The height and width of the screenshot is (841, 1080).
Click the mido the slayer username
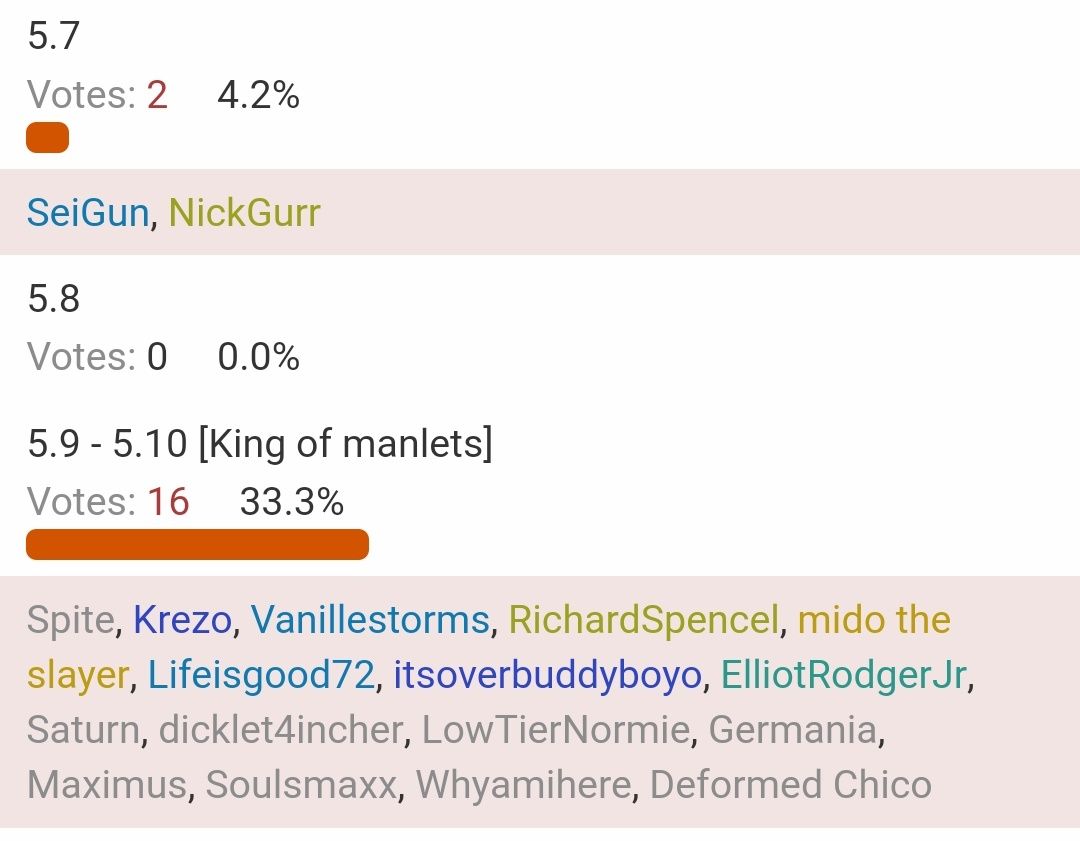(x=874, y=619)
